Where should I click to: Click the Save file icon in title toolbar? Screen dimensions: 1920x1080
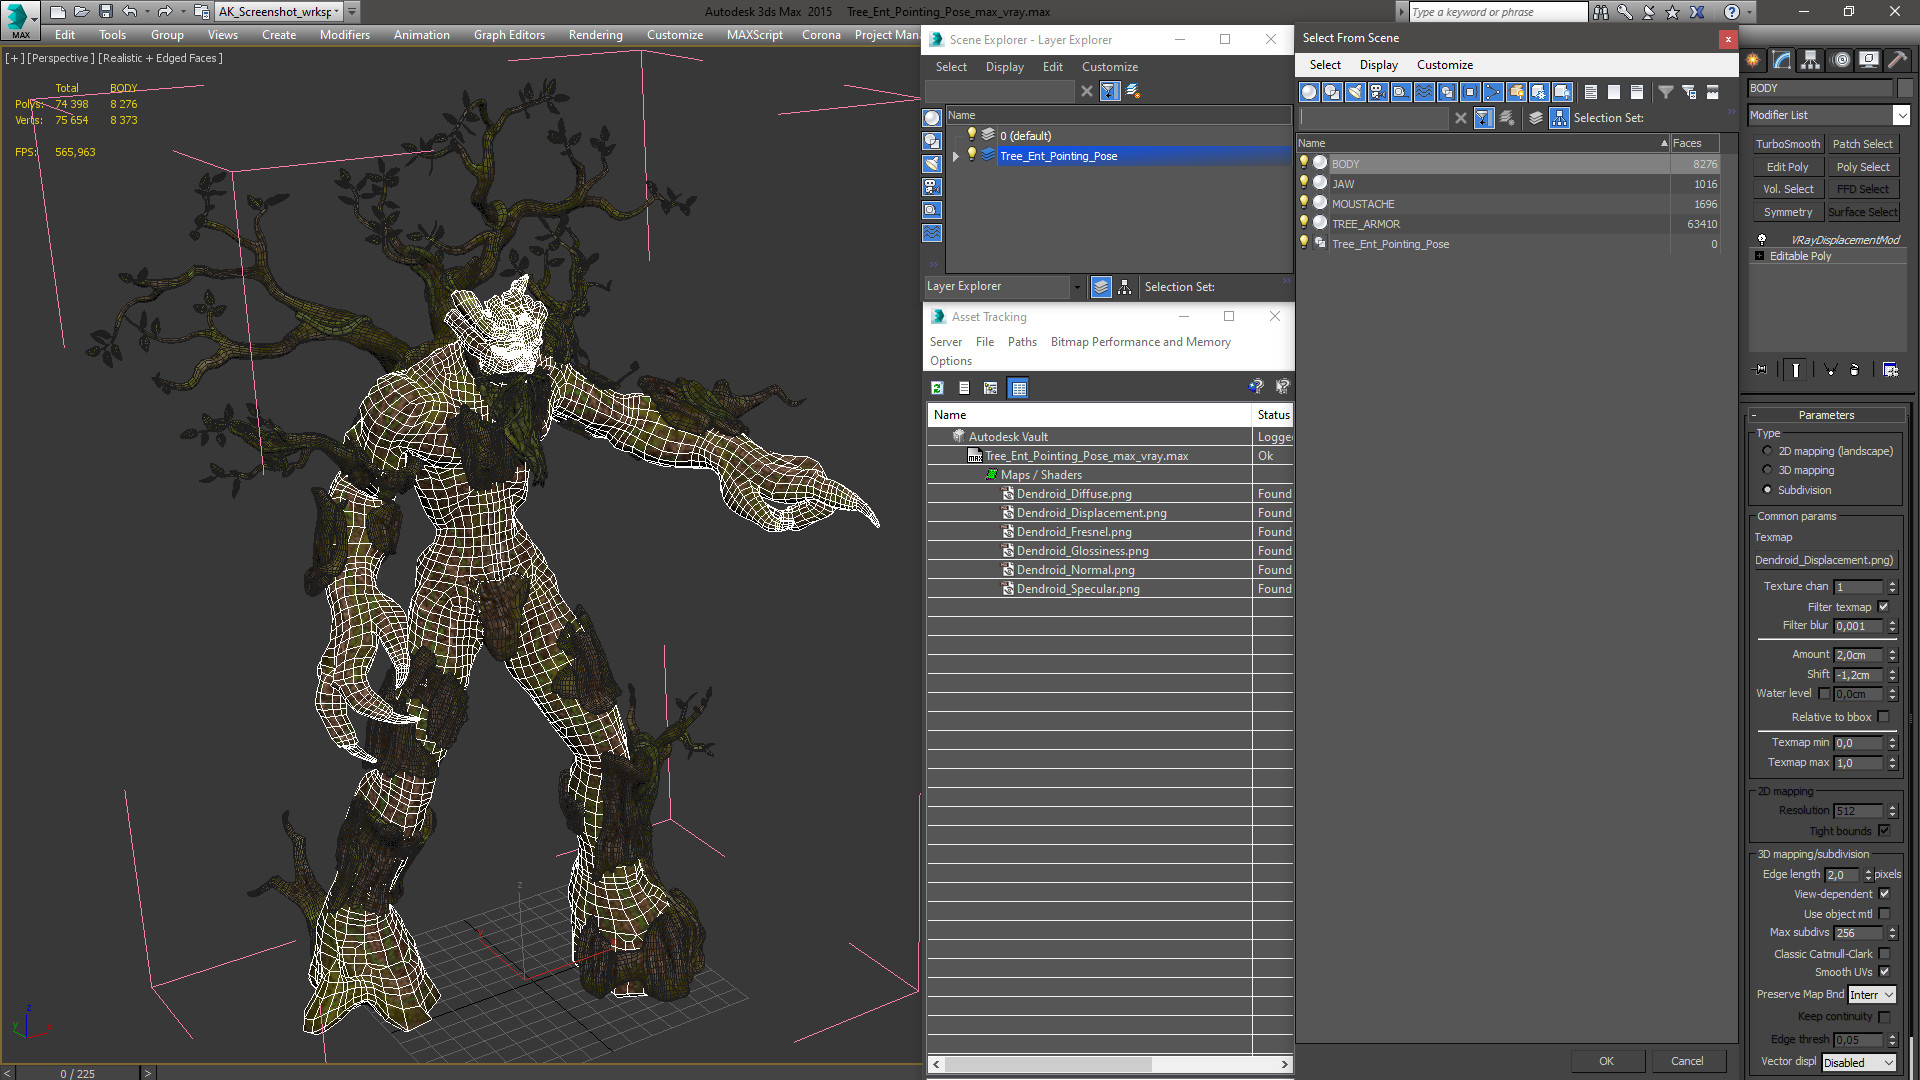point(105,12)
